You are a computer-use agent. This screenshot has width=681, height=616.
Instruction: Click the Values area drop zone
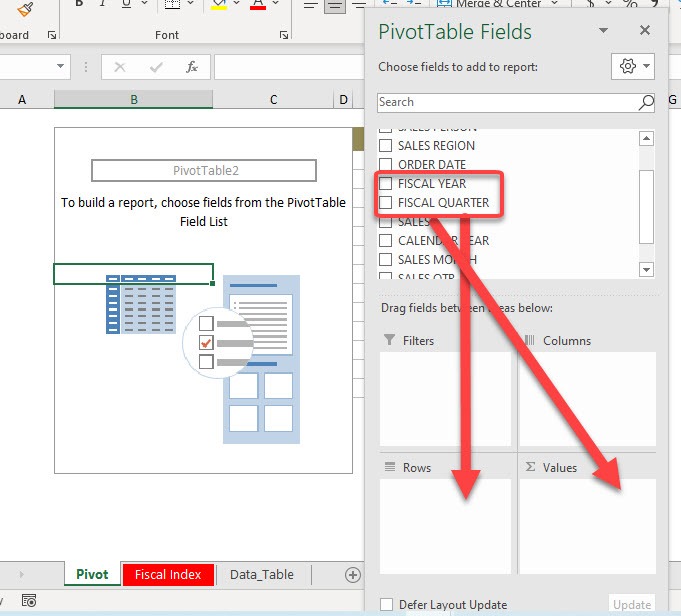588,526
